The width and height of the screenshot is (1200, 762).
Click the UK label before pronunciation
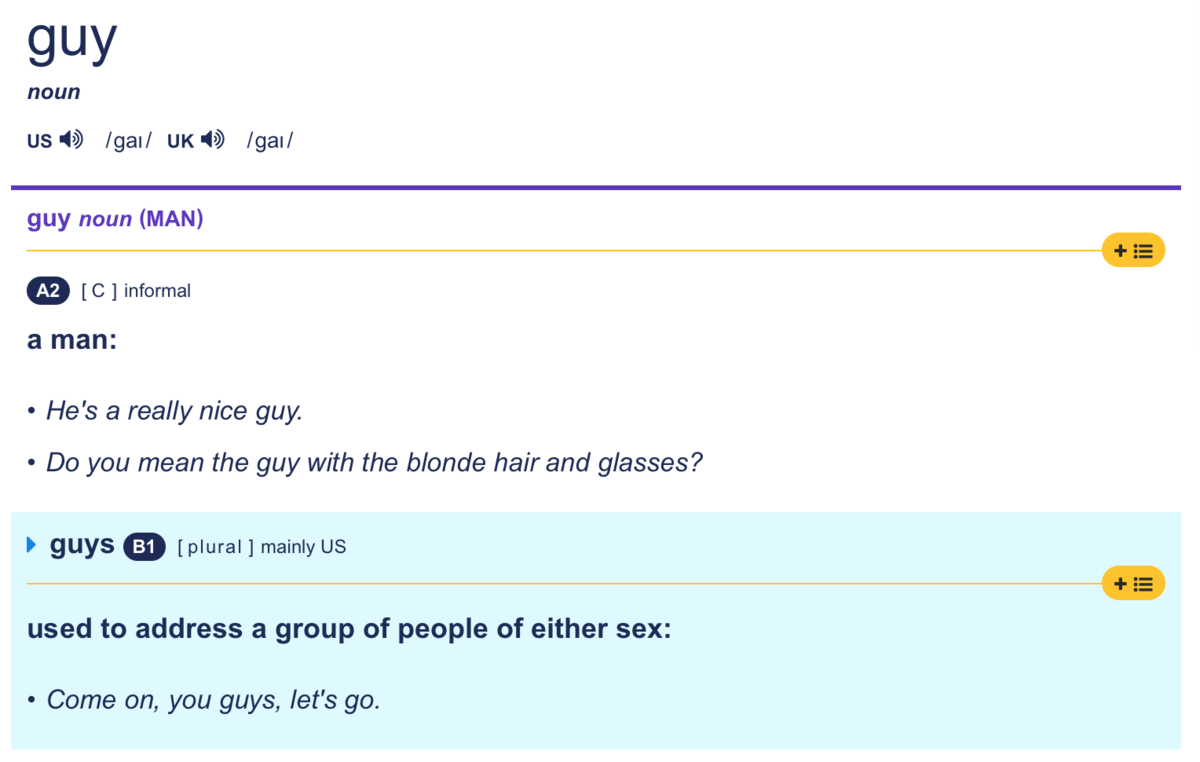[180, 141]
